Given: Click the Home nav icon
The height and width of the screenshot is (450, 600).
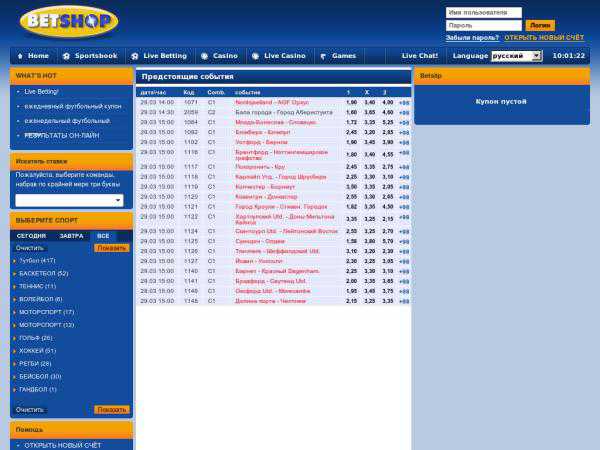Looking at the screenshot, I should [x=19, y=56].
